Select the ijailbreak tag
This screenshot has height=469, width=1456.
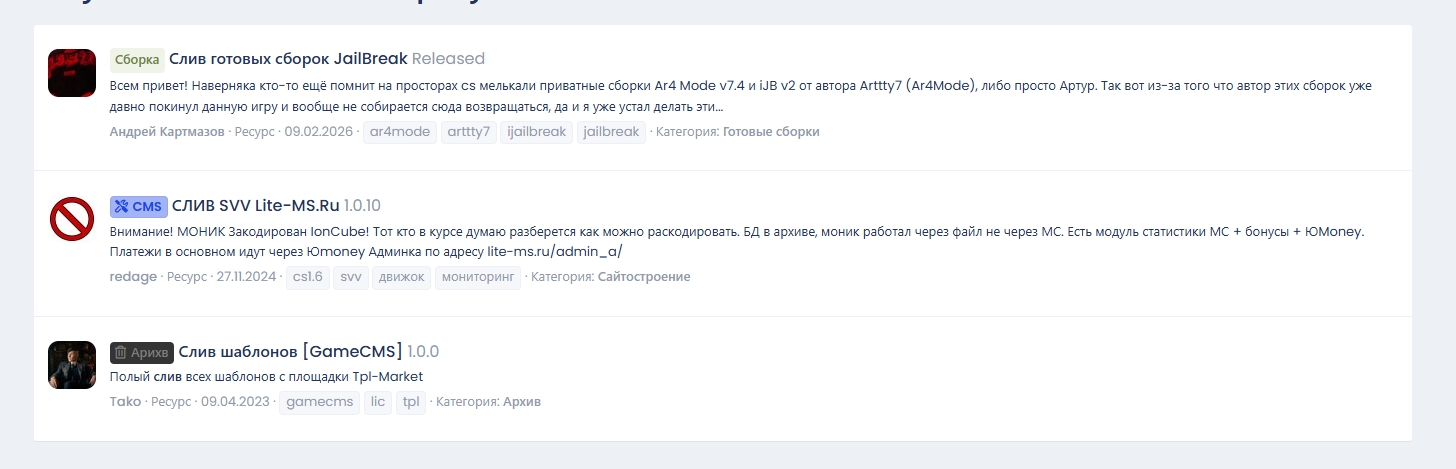(536, 132)
